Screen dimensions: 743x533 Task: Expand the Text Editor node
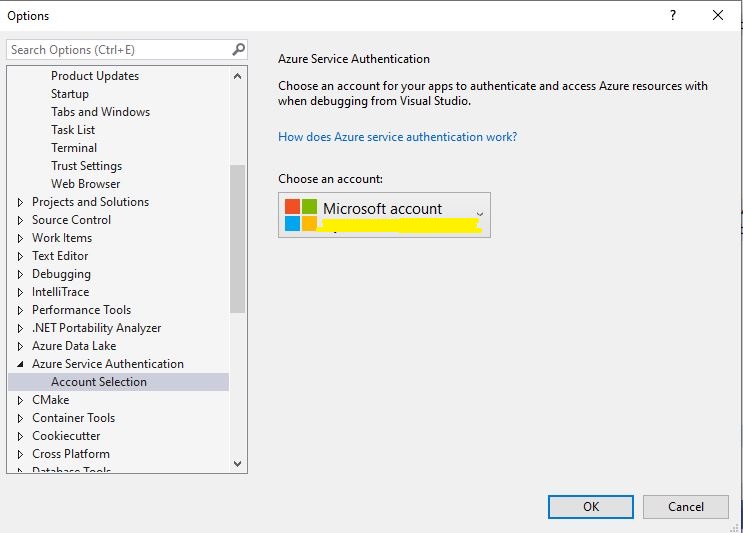(21, 256)
